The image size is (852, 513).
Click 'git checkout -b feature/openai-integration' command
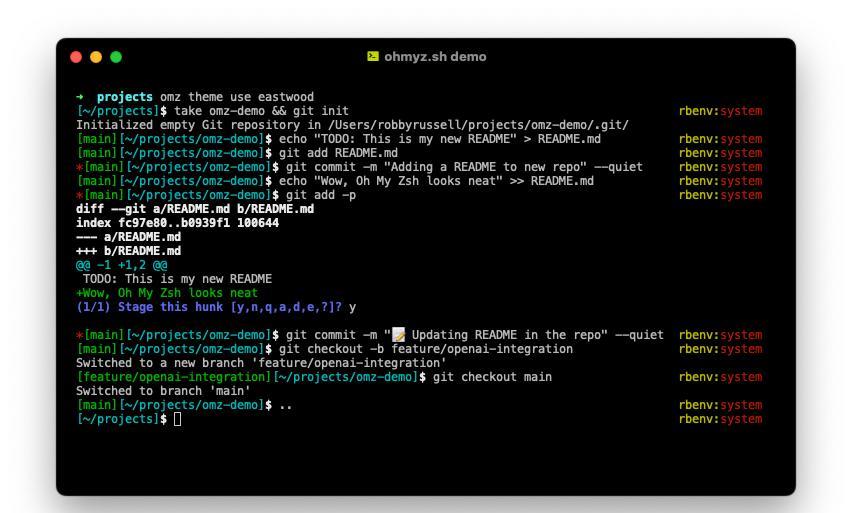coord(426,349)
